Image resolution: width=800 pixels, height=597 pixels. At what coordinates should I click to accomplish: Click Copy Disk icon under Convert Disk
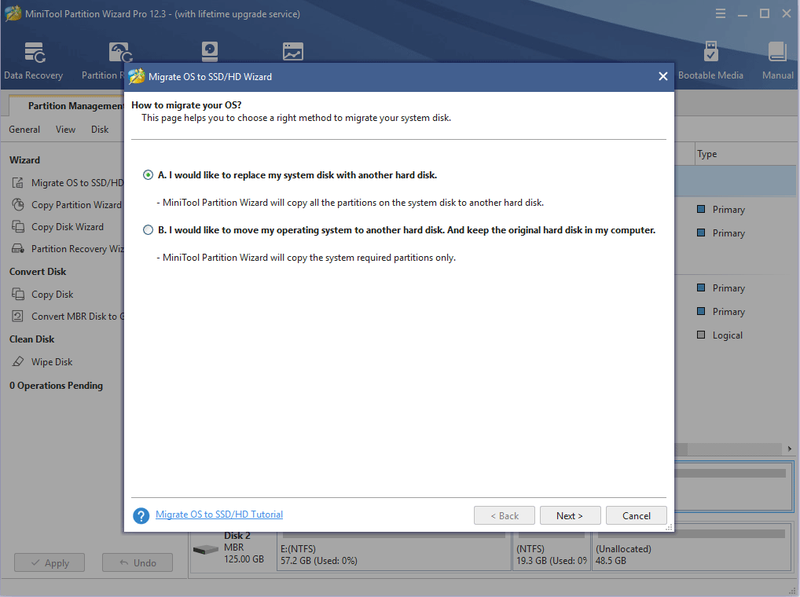pos(18,294)
